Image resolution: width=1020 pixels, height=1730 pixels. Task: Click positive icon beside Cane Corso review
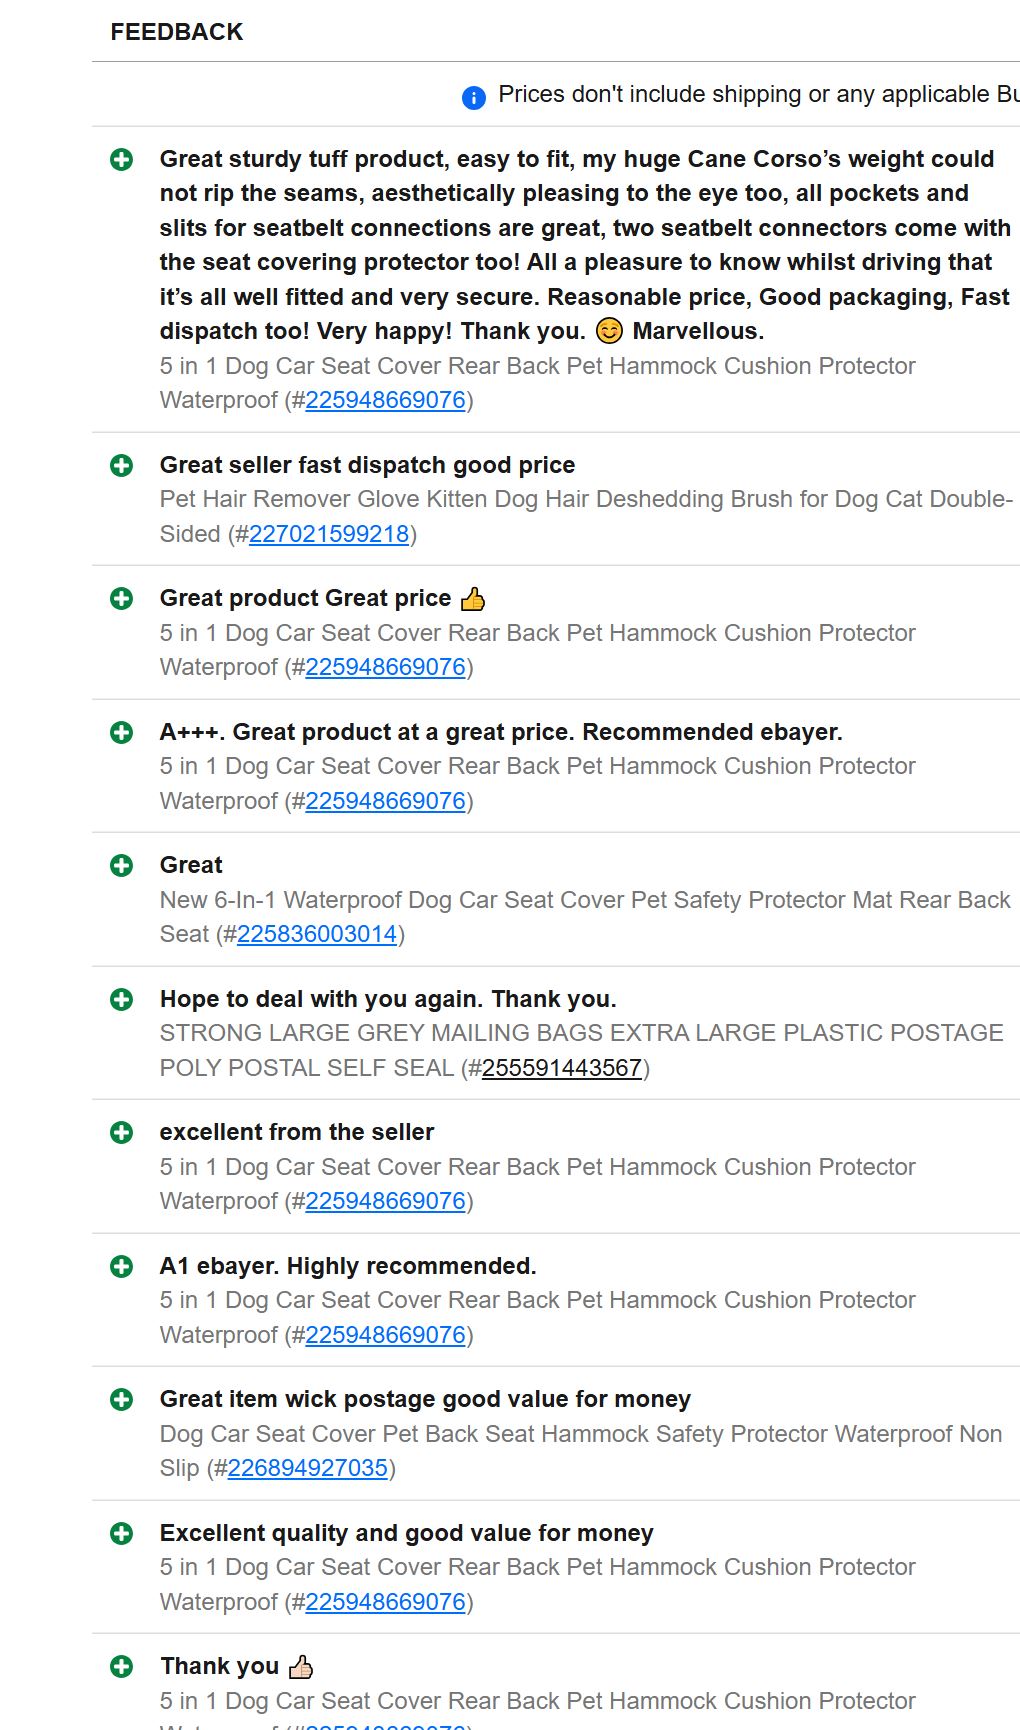[122, 159]
